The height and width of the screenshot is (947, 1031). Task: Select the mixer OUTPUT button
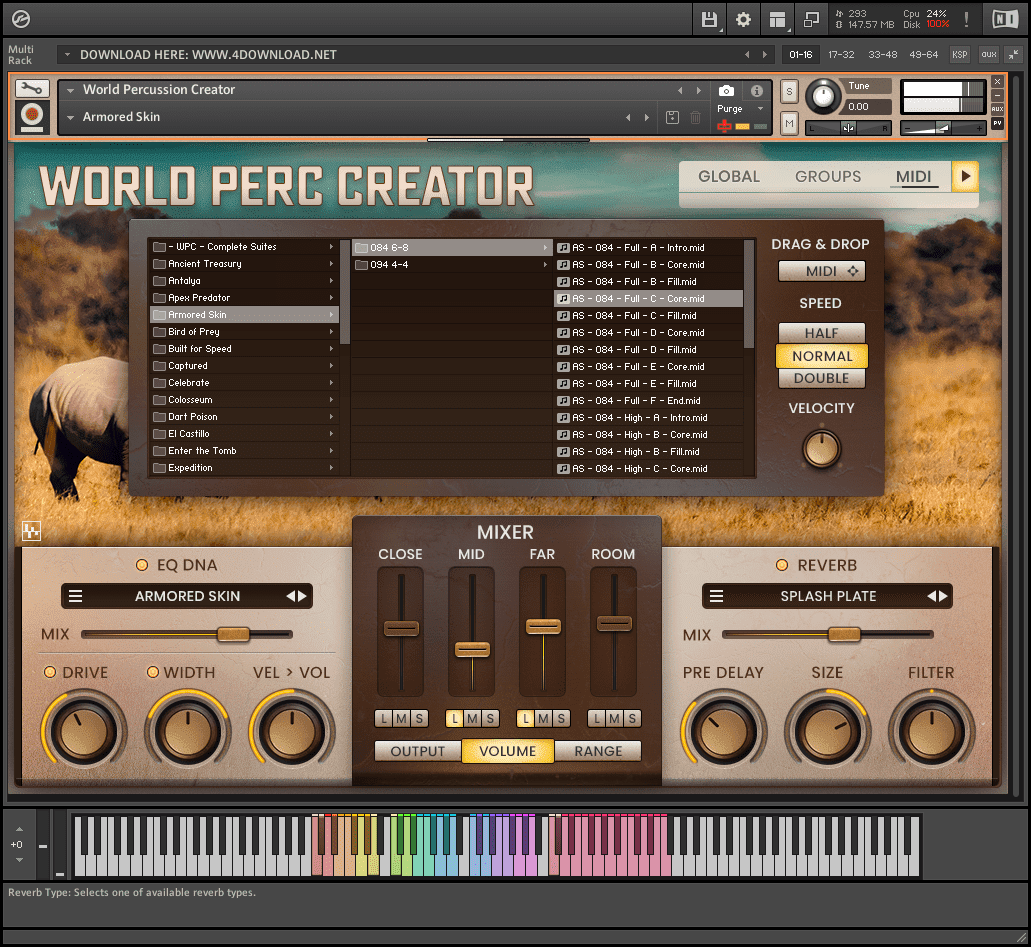418,751
